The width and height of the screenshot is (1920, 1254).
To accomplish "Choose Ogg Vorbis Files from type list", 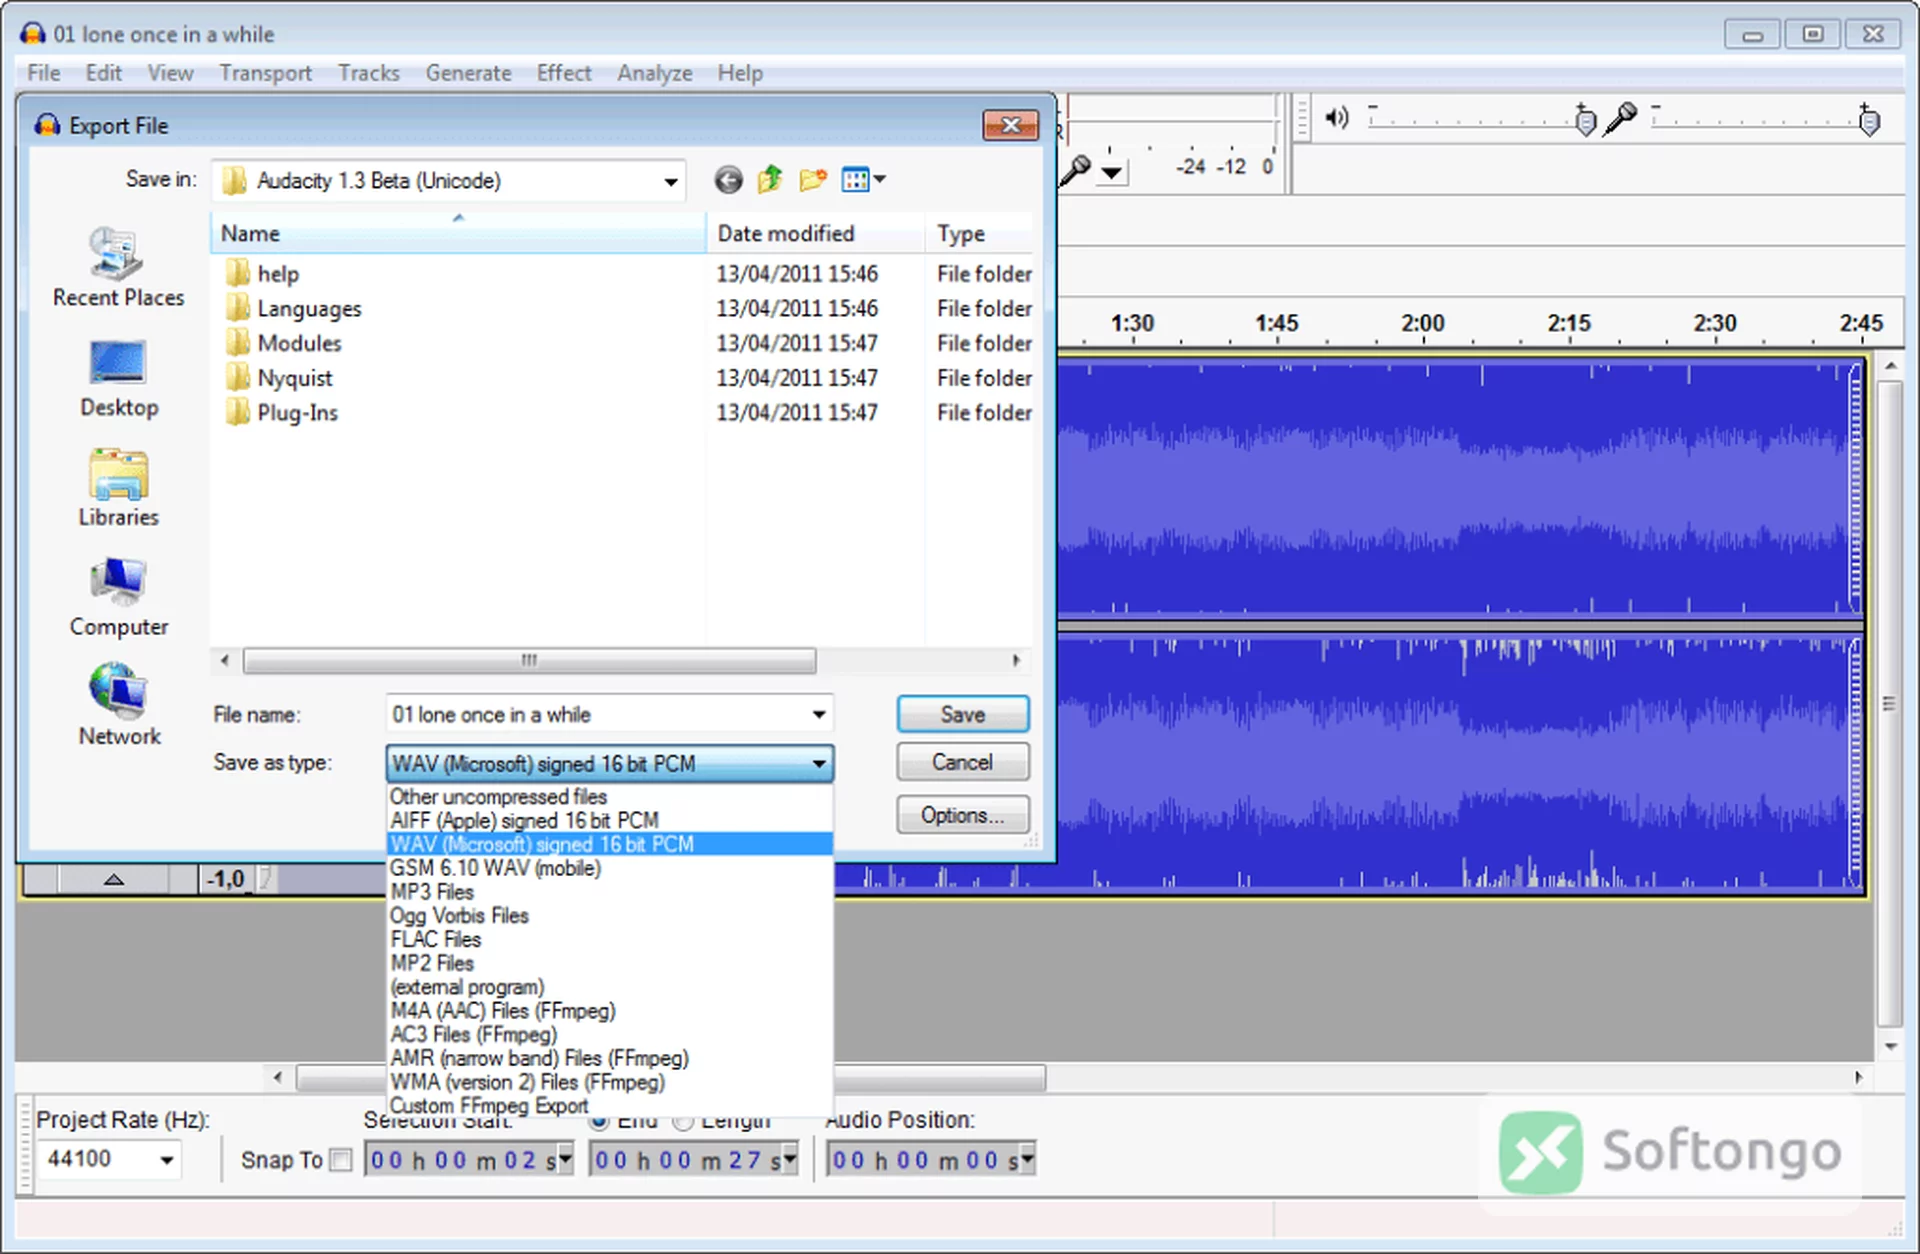I will [459, 915].
